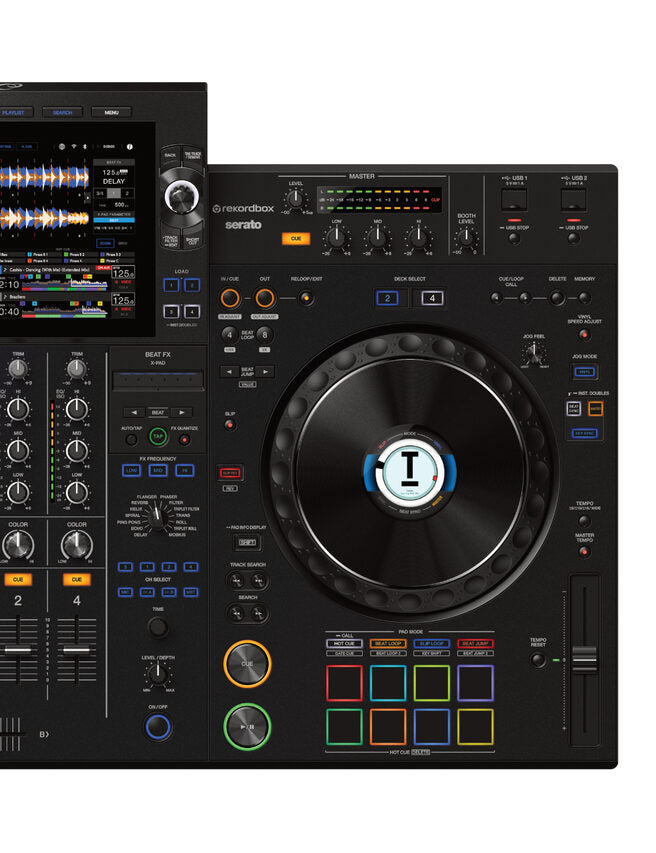Click the 4 beat loop button
This screenshot has width=656, height=853.
(230, 335)
